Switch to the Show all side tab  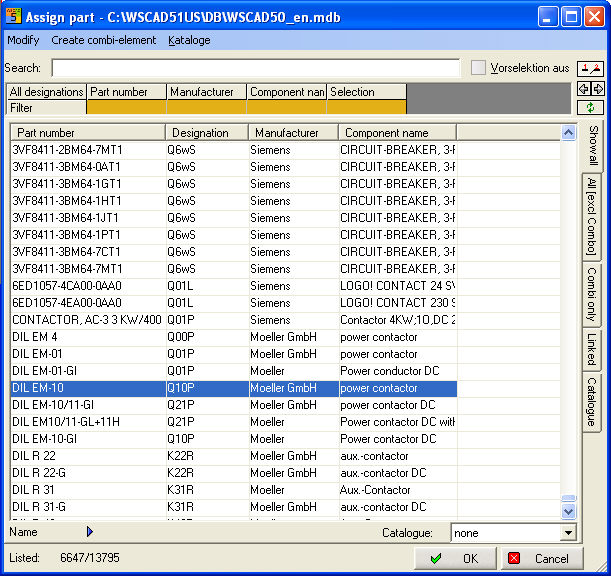(x=593, y=145)
